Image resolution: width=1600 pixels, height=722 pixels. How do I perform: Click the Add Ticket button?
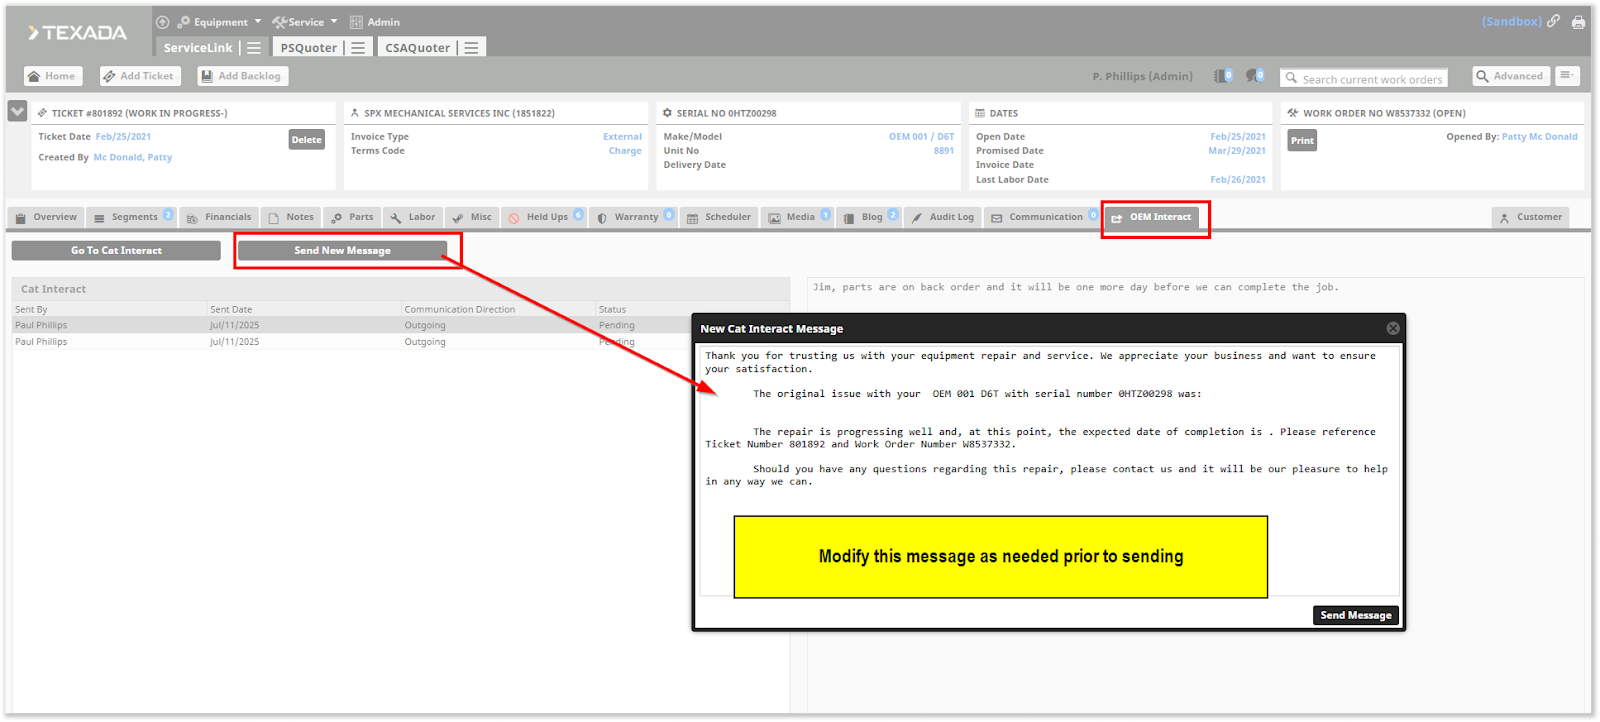[x=138, y=76]
